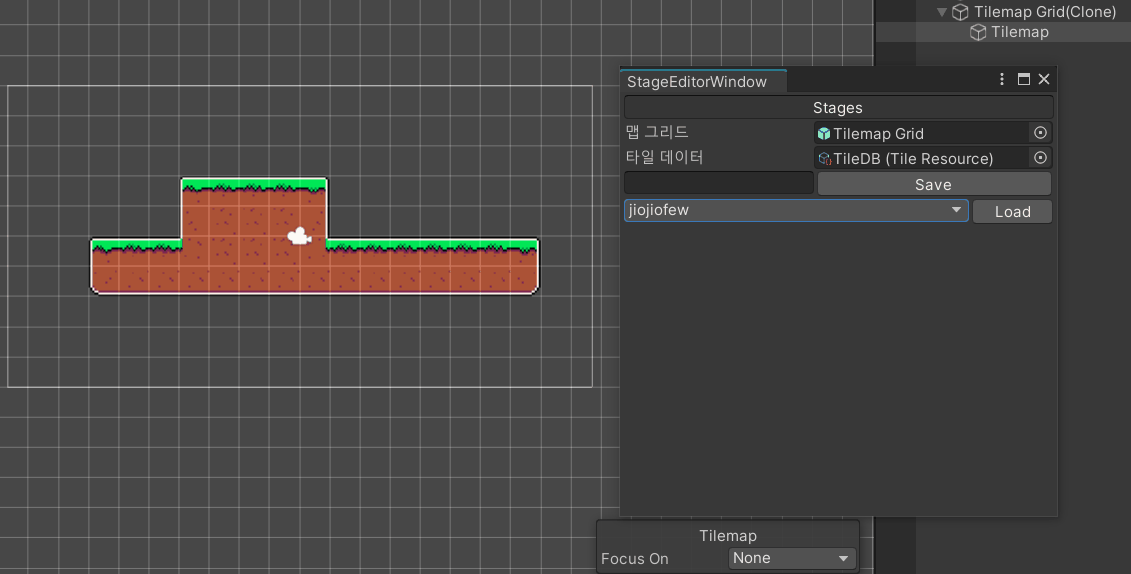Click the Save button
This screenshot has height=574, width=1131.
[x=933, y=184]
